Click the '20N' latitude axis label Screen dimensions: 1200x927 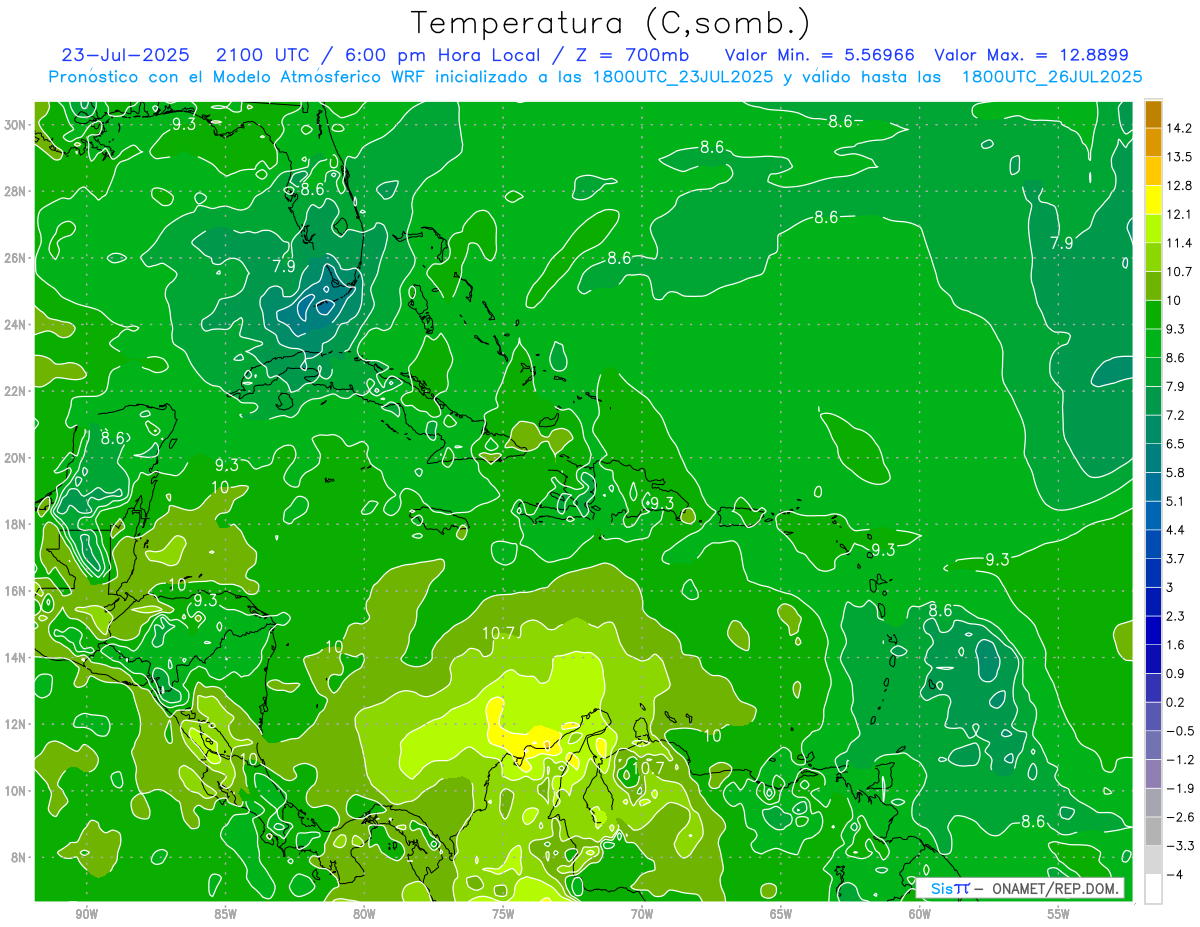point(16,458)
